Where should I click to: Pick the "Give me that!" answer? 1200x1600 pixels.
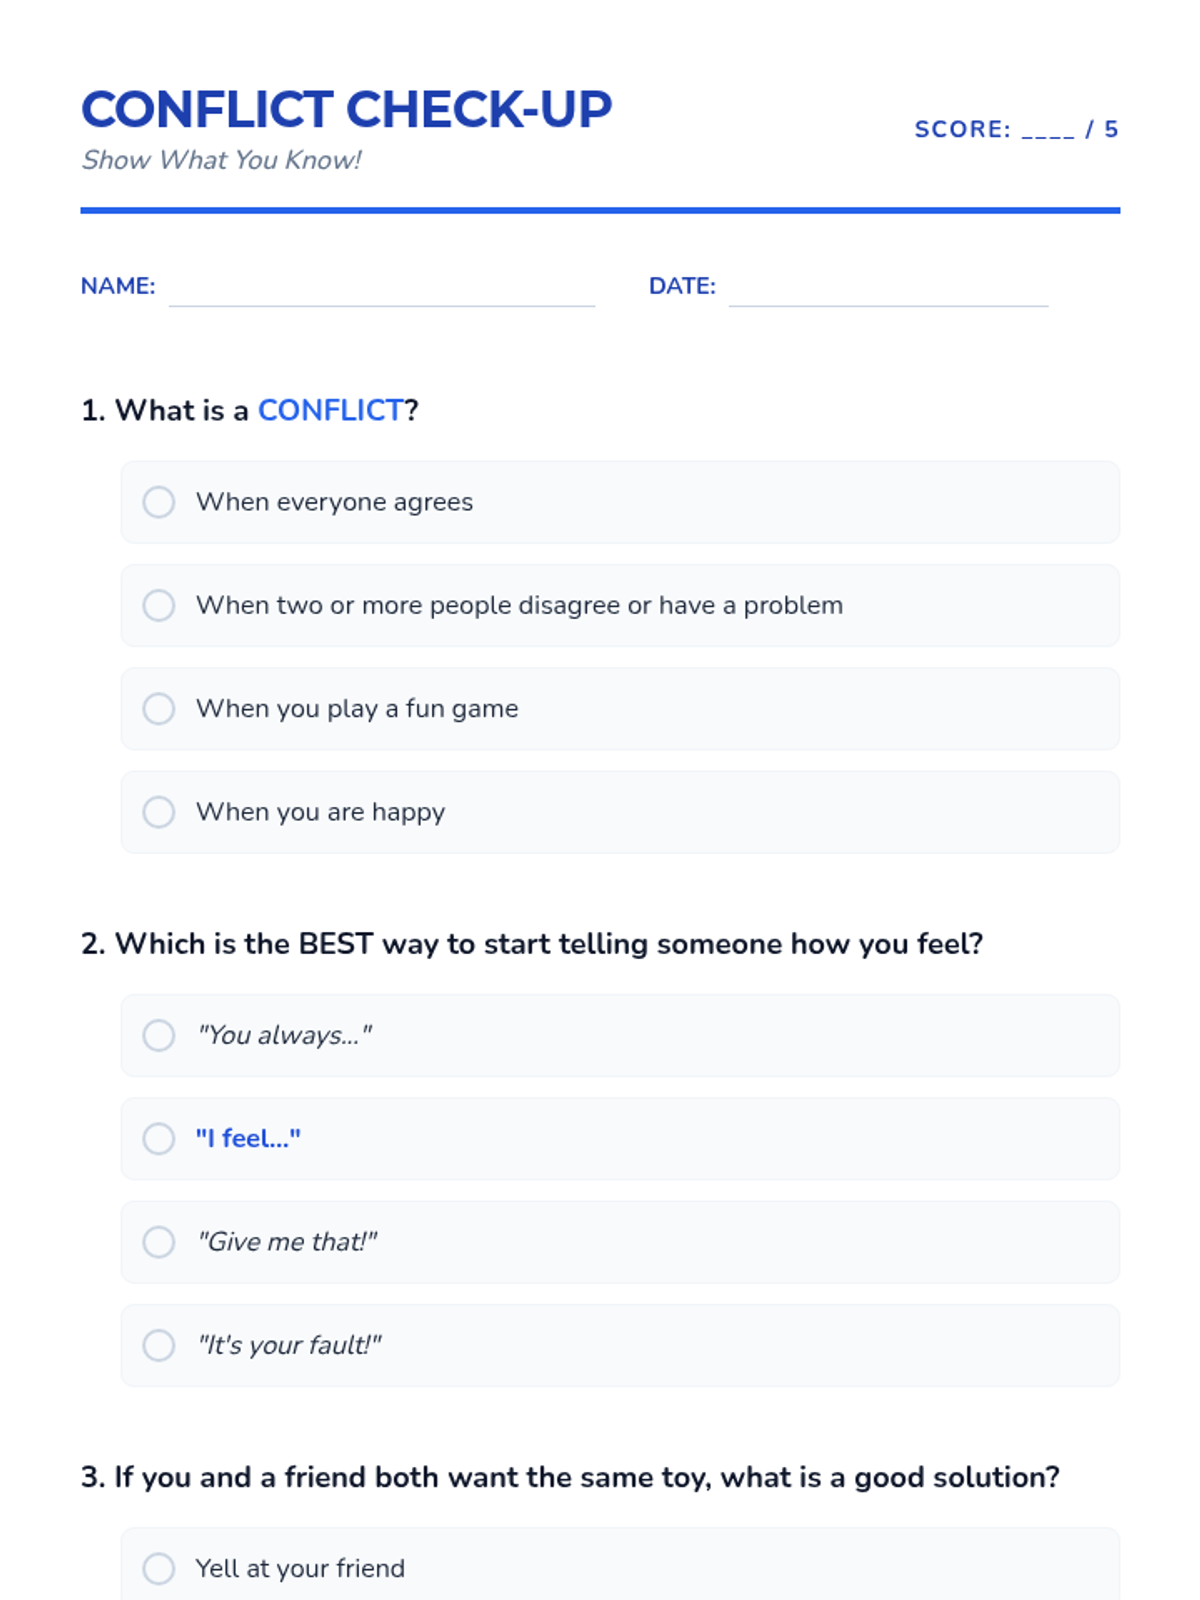(159, 1242)
